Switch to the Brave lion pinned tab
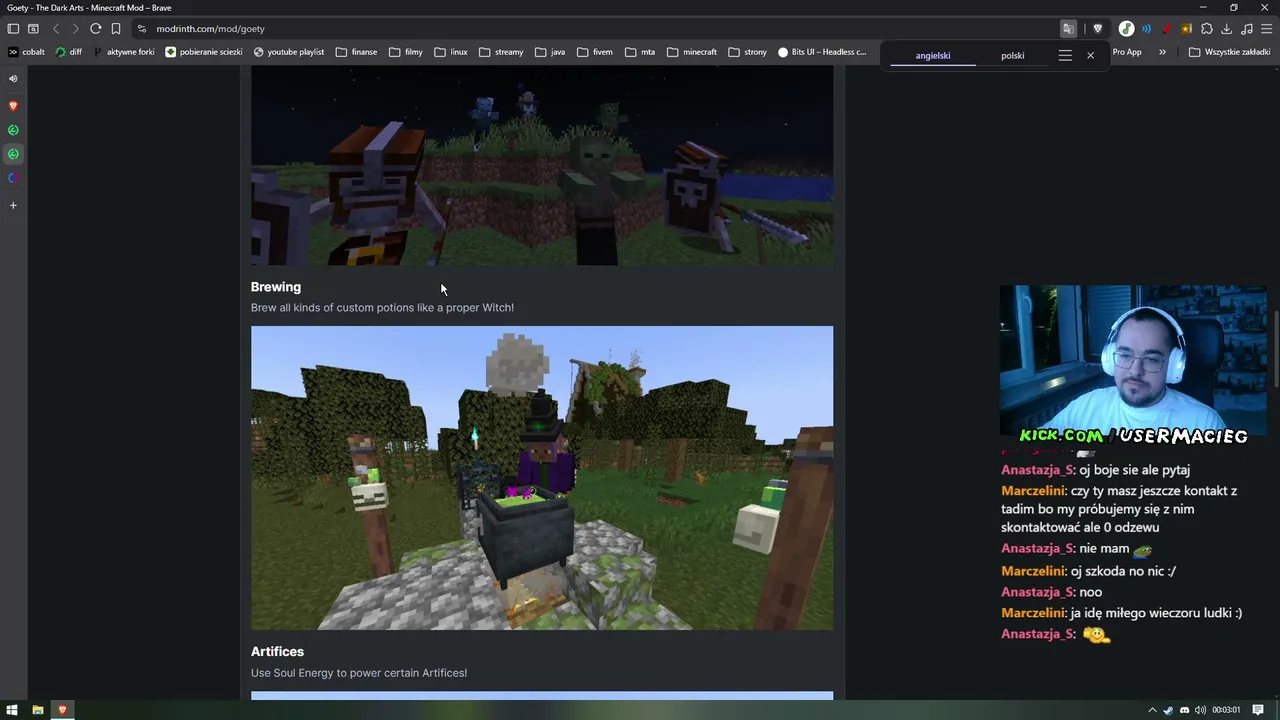Viewport: 1280px width, 720px height. point(13,105)
